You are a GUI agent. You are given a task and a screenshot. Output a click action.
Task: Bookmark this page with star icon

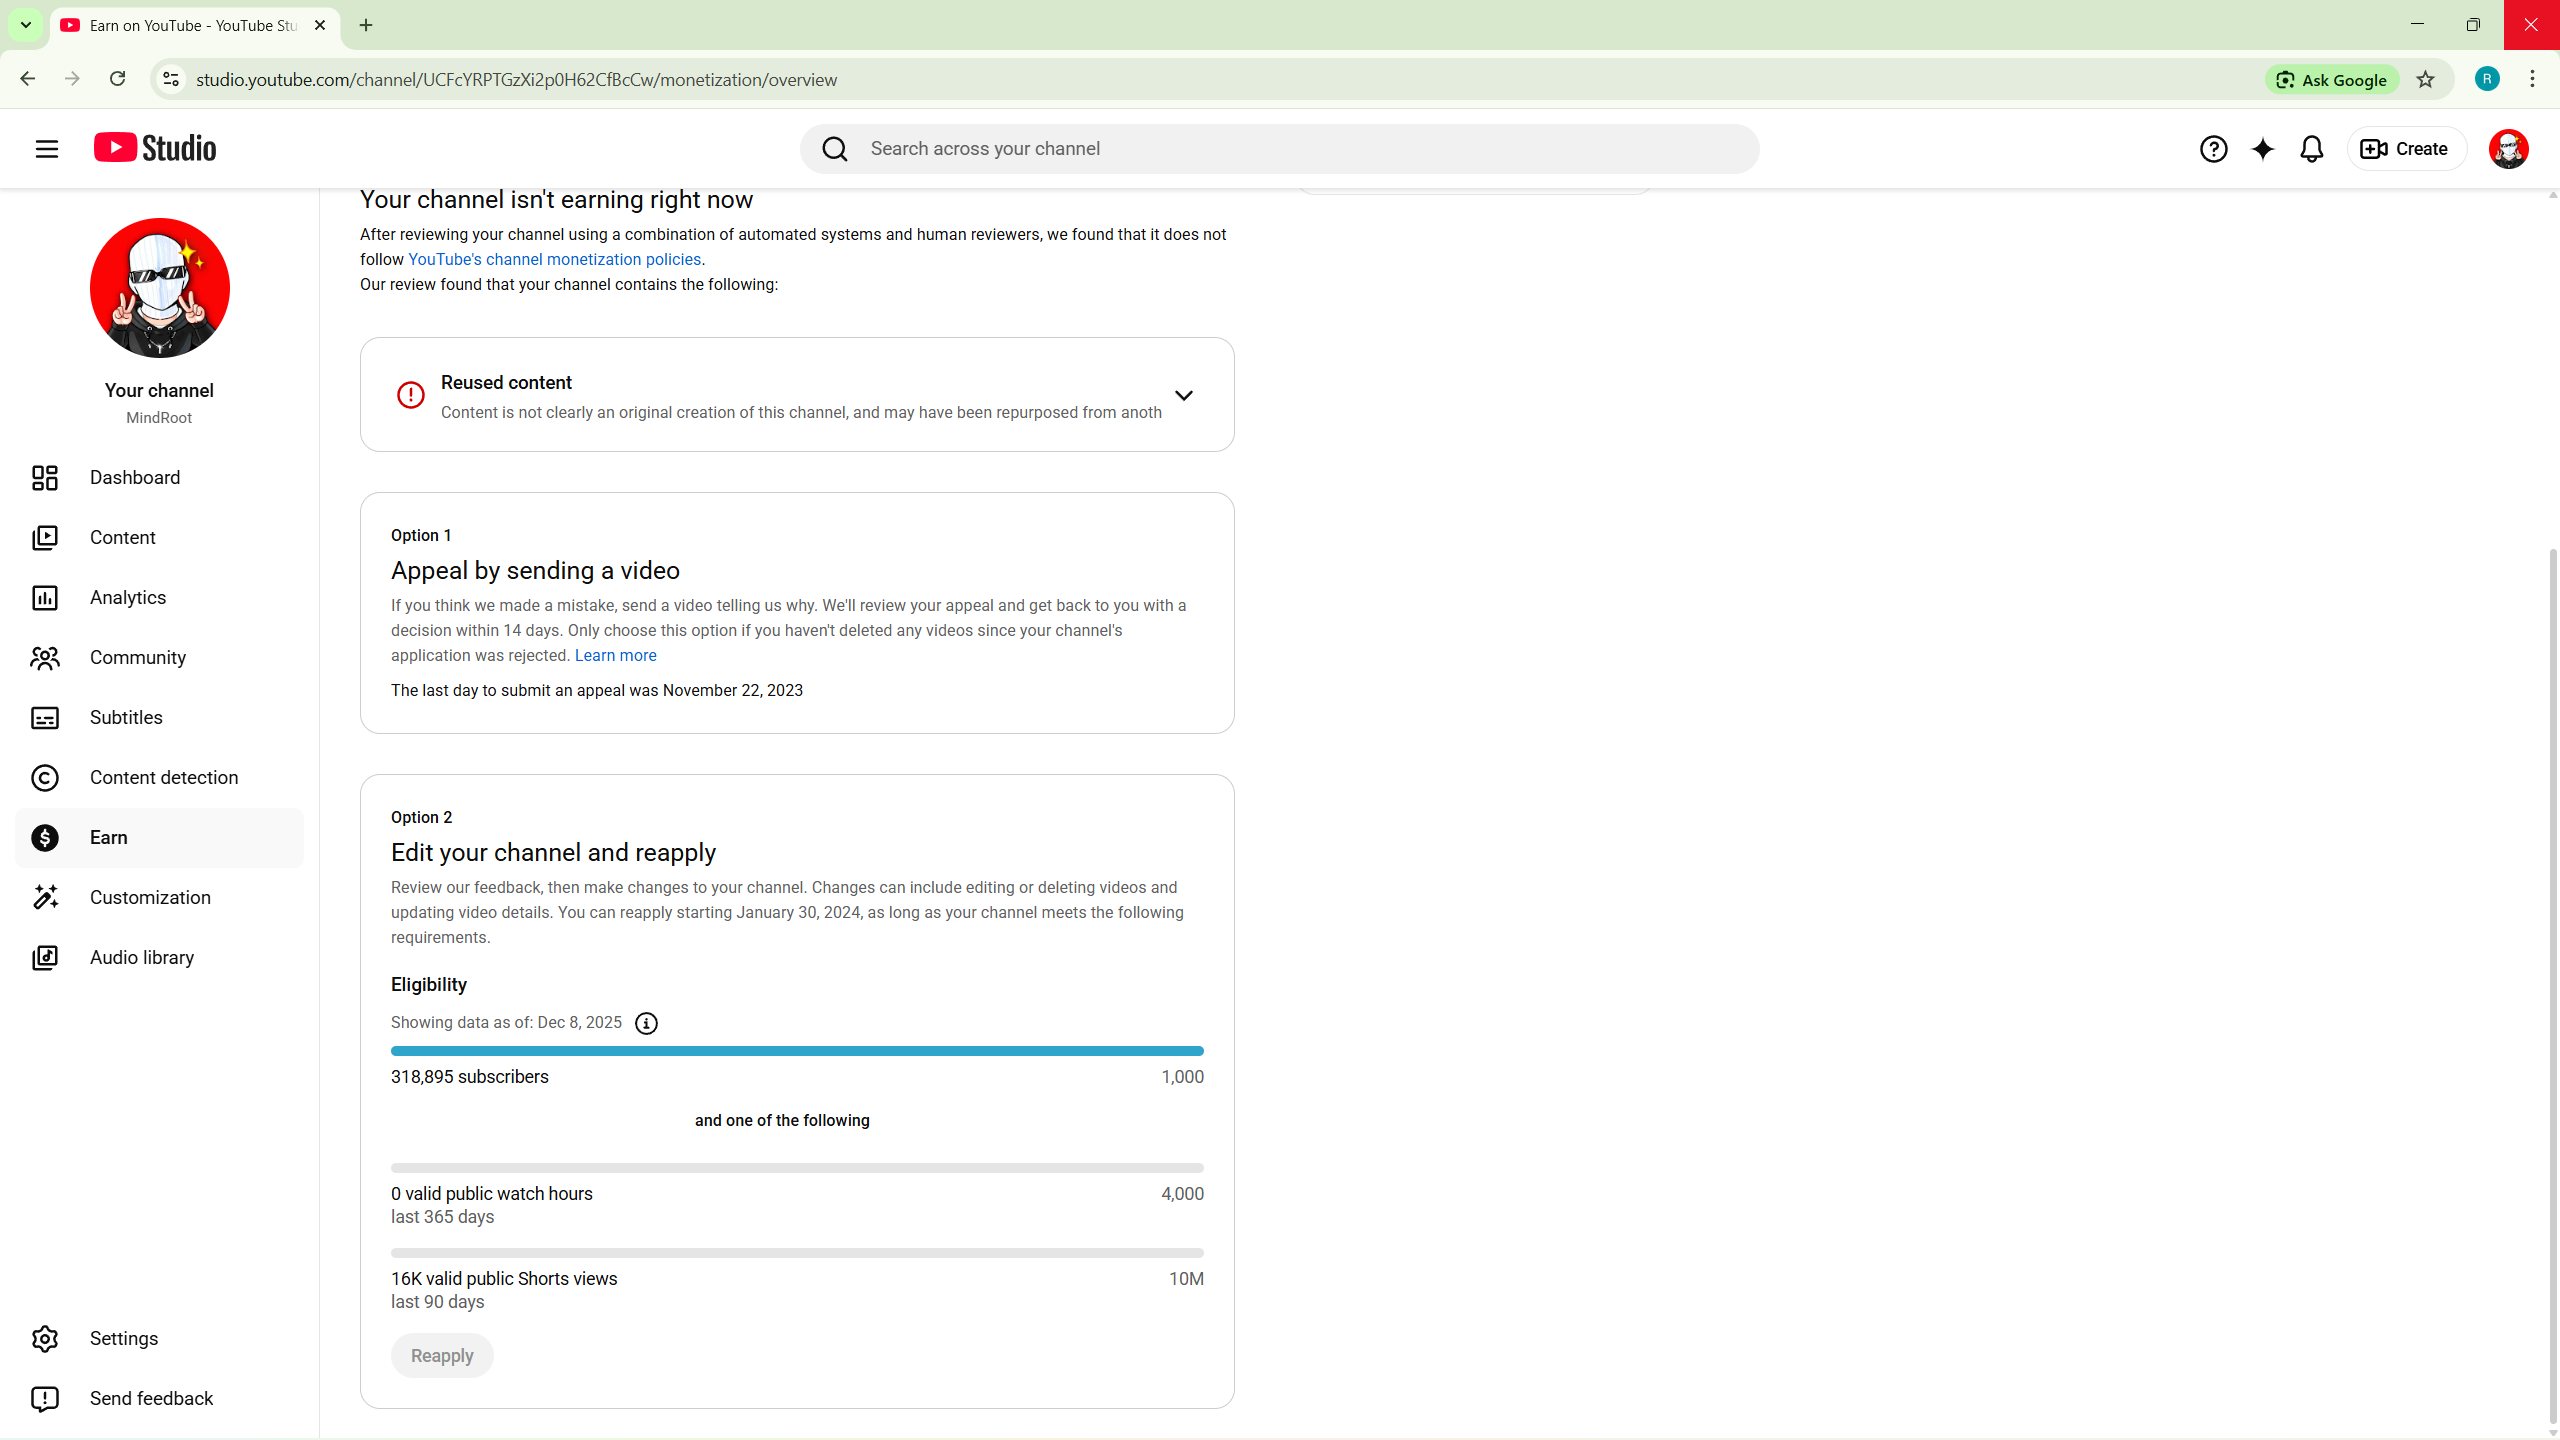(2425, 80)
